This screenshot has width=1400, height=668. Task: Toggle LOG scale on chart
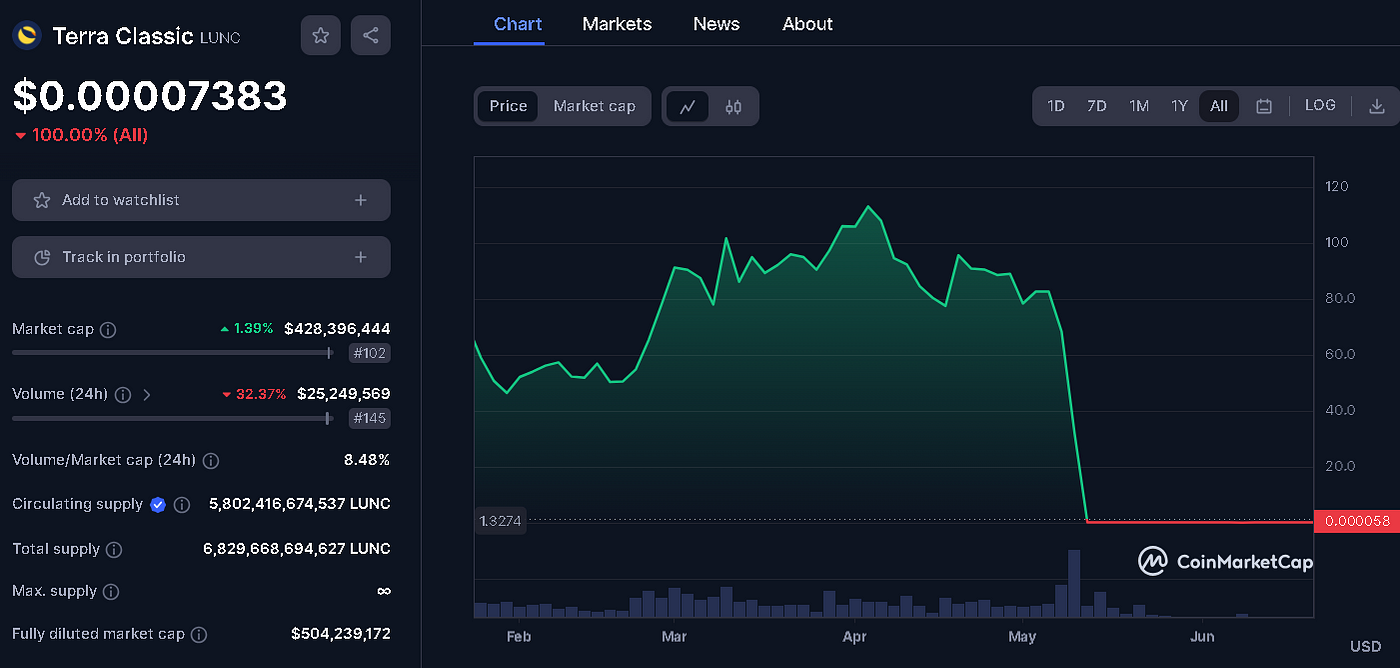[1320, 105]
